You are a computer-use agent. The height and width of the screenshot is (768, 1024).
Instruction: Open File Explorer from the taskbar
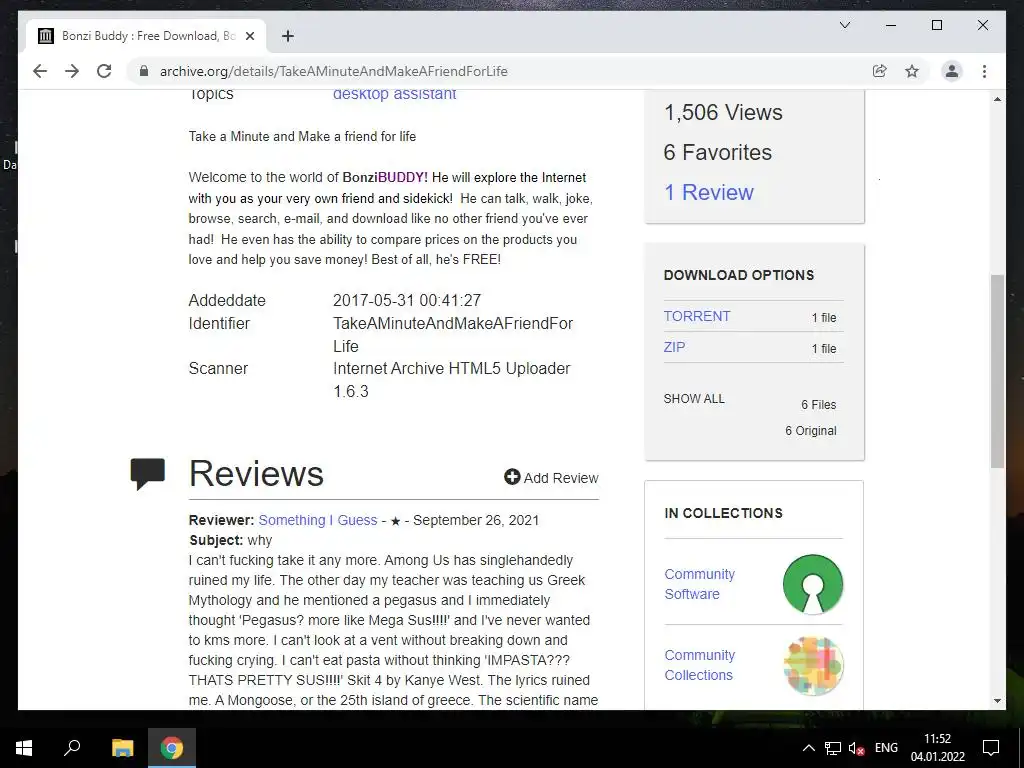122,748
